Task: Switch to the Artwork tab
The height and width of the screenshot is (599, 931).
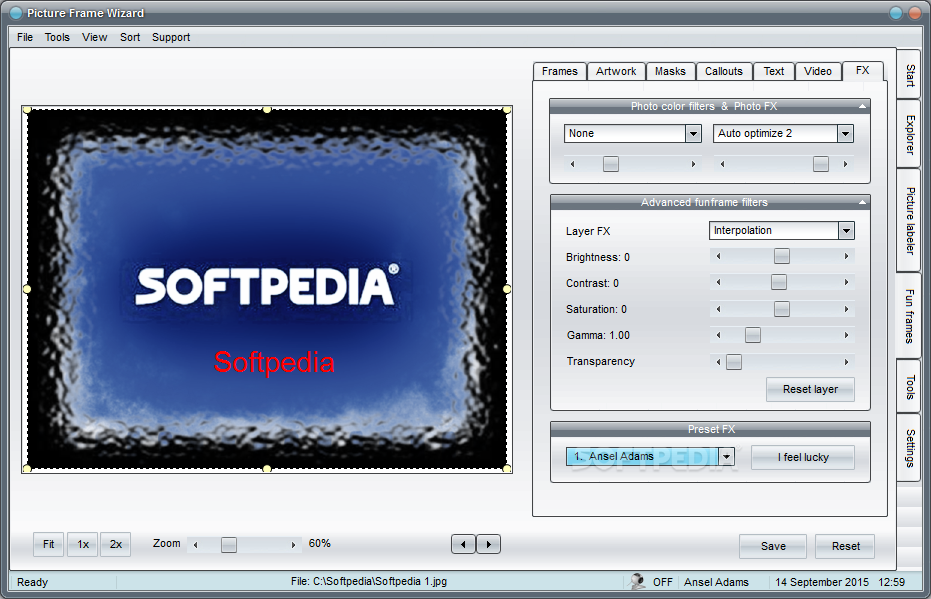Action: pos(616,71)
